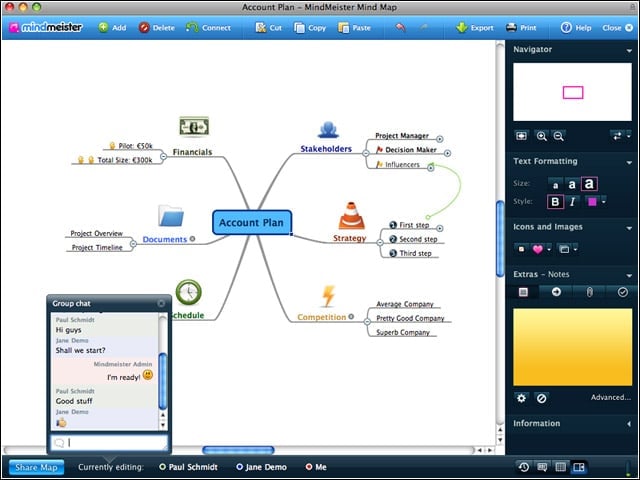Select the small text size

point(555,185)
